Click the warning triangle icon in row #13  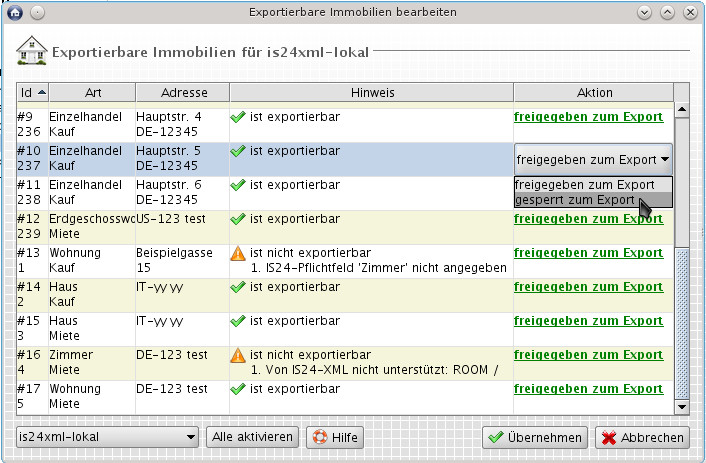click(x=237, y=253)
